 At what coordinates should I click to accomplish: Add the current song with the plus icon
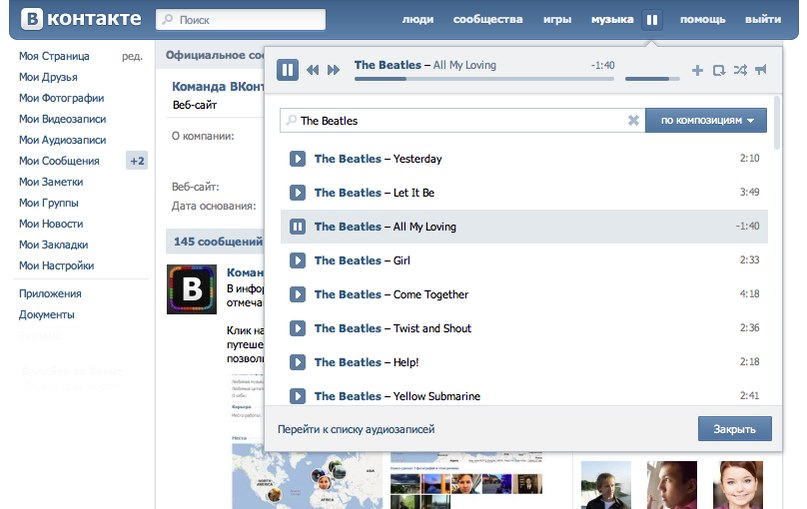tap(697, 70)
